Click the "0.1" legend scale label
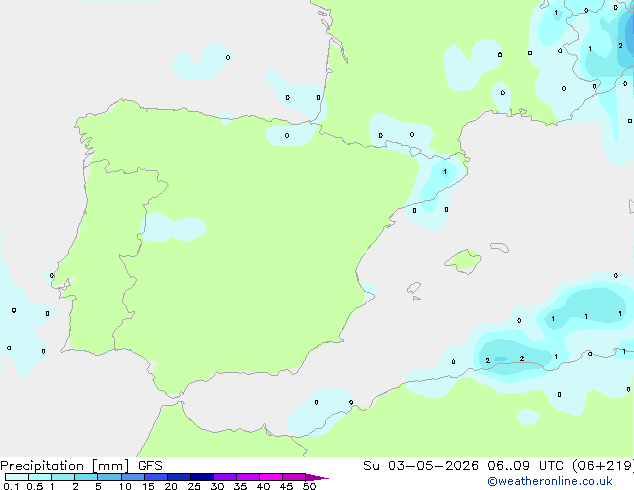 pyautogui.click(x=11, y=486)
